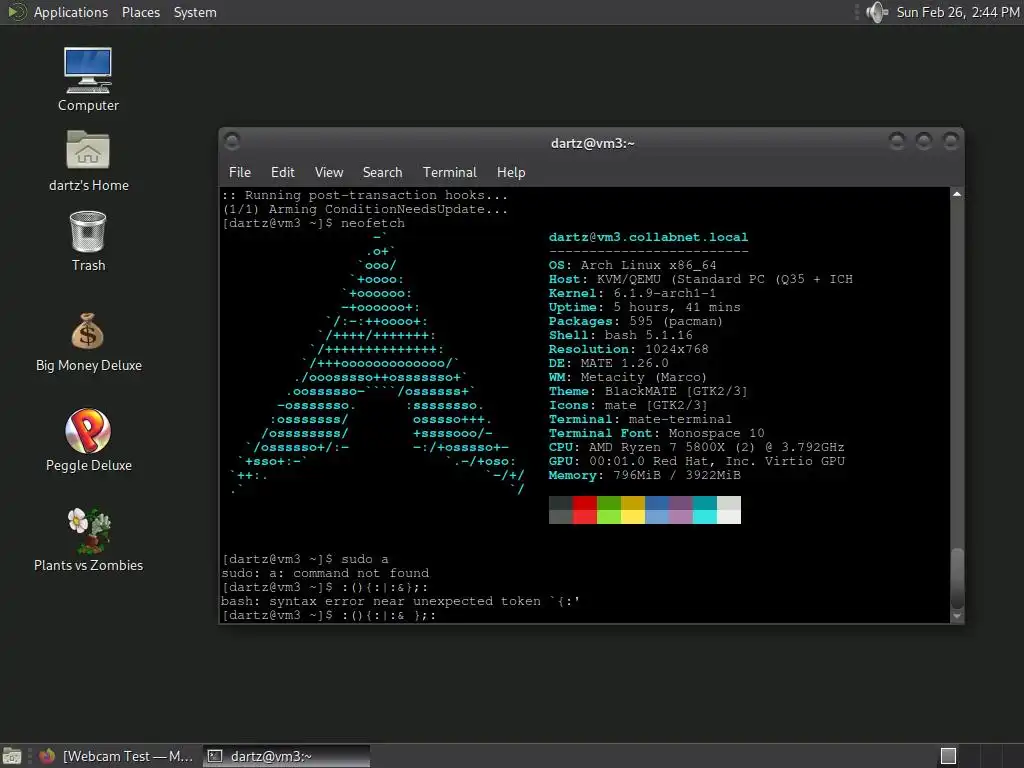Click the Terminal: mate-terminal line
The image size is (1024, 768).
pos(640,419)
